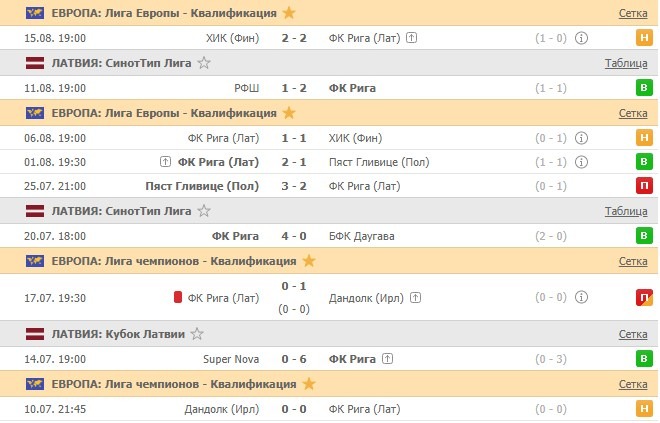Open Сетка link above 10.07 Дандолк match
660x423 pixels.
tap(633, 384)
